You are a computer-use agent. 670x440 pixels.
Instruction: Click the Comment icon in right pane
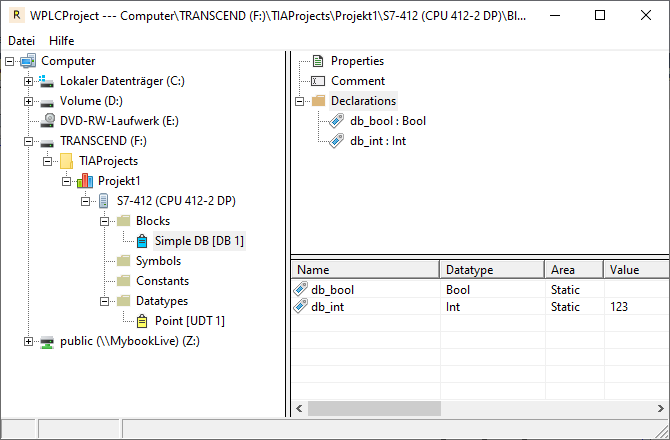click(318, 81)
